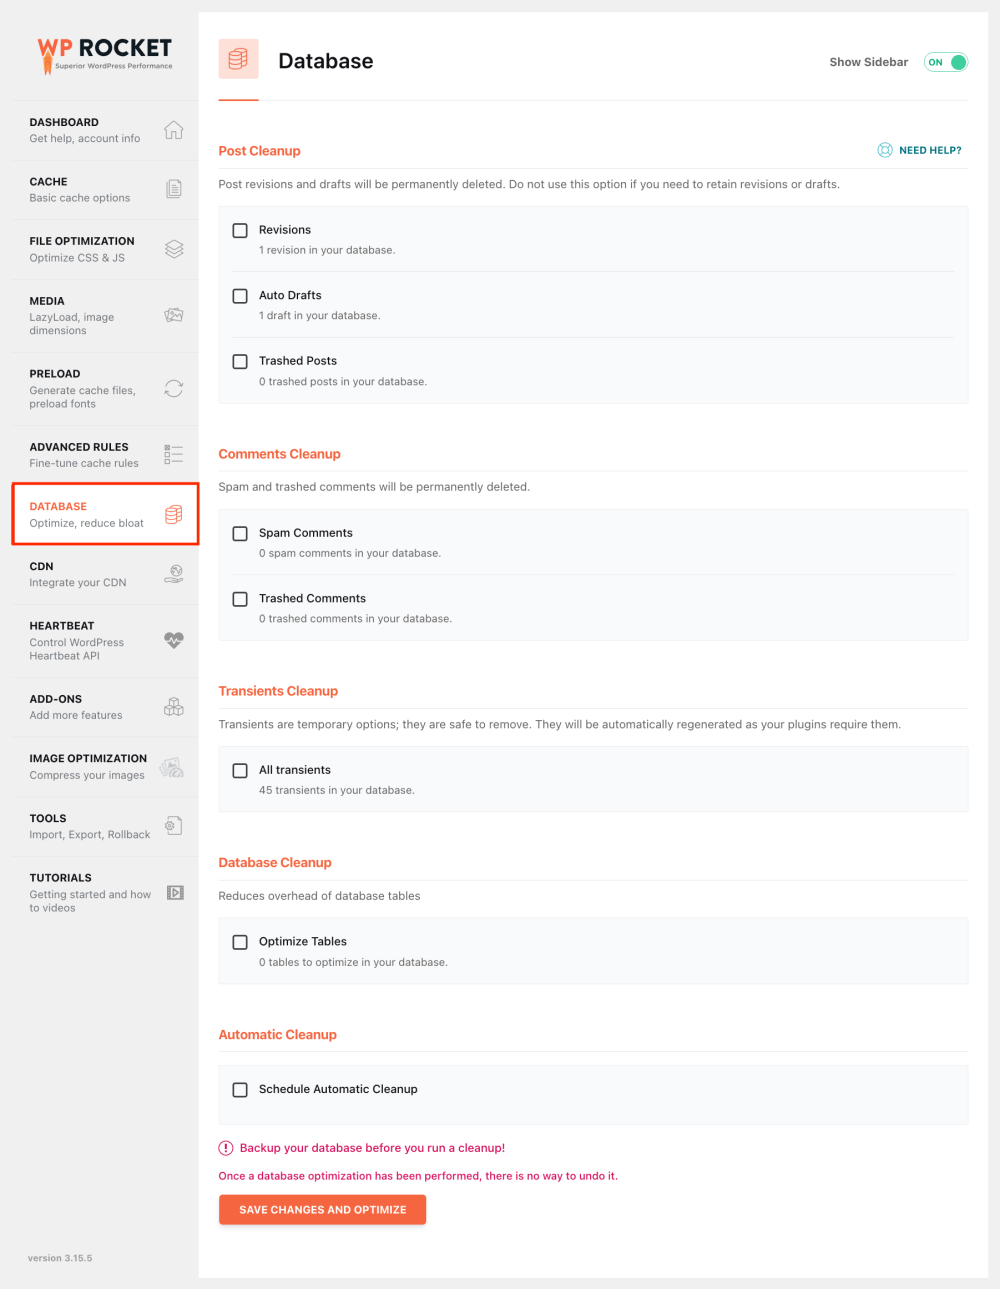Click the Add-ons cubes icon
The width and height of the screenshot is (1000, 1289).
174,707
